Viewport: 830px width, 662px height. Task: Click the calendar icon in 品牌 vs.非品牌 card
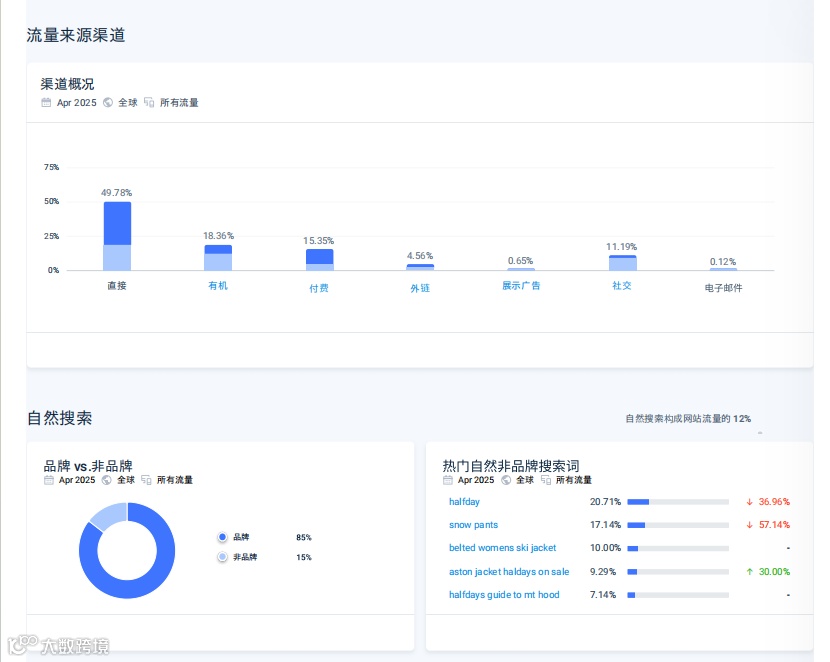(49, 480)
